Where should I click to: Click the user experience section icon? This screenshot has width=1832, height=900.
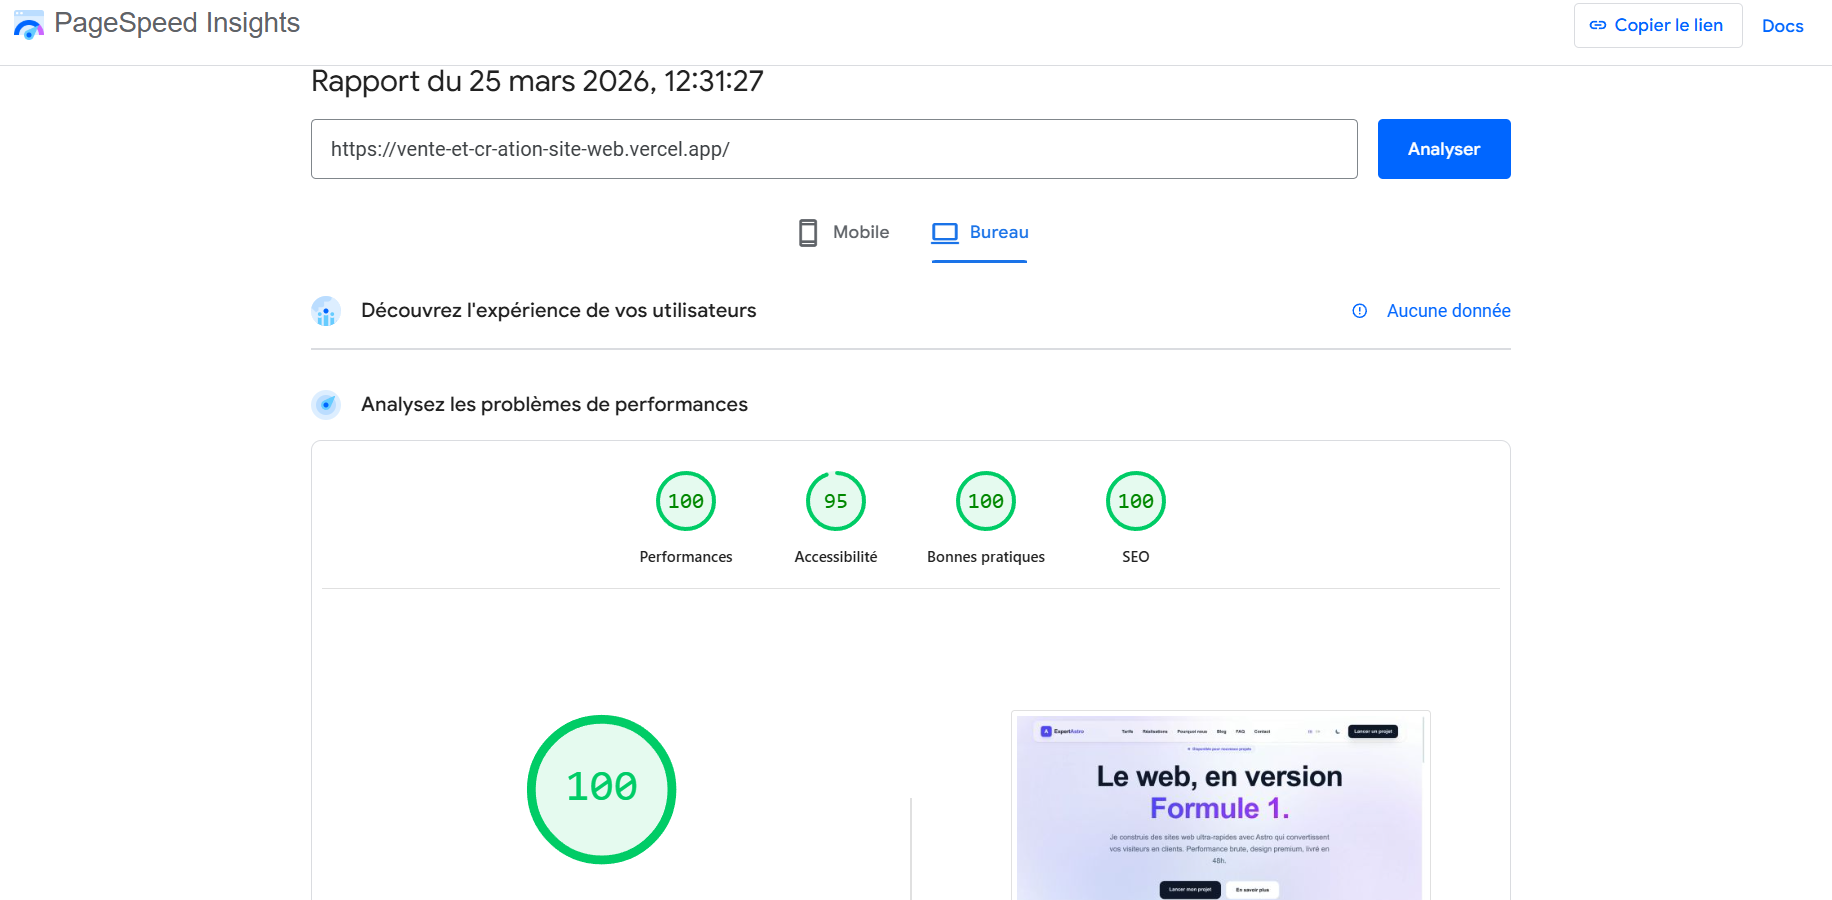pyautogui.click(x=326, y=311)
